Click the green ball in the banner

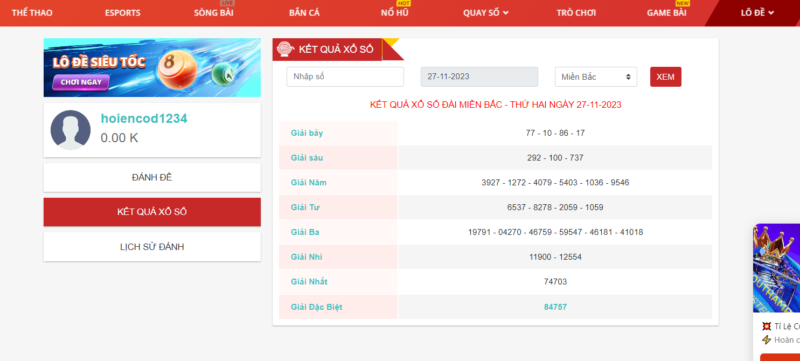pos(223,74)
